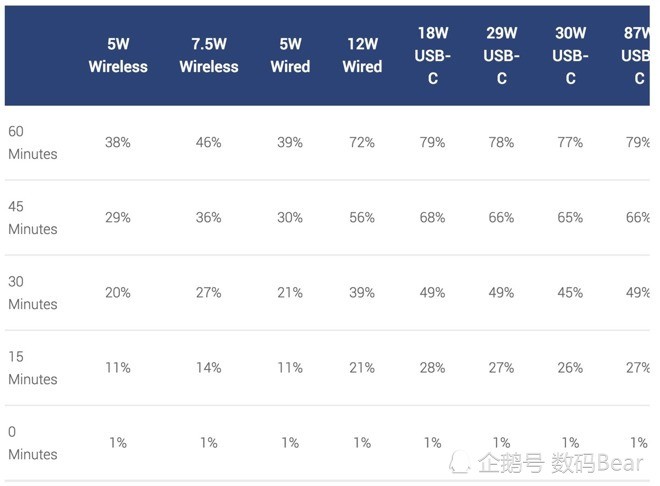The height and width of the screenshot is (486, 660).
Task: Select the 7.5W Wireless column header
Action: [209, 55]
